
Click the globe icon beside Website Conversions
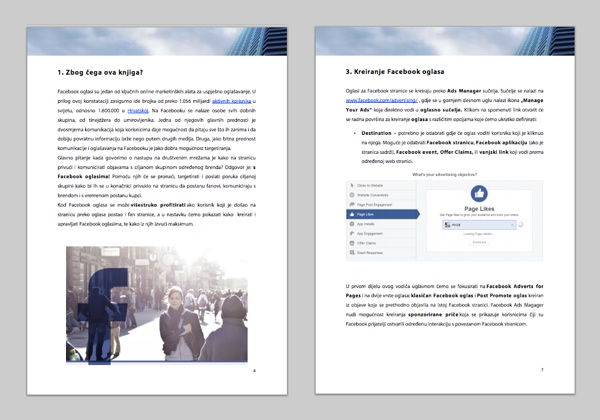pyautogui.click(x=352, y=195)
